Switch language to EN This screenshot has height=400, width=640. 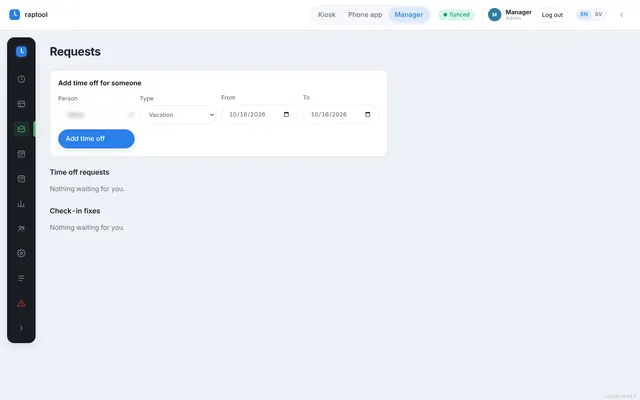coord(584,14)
